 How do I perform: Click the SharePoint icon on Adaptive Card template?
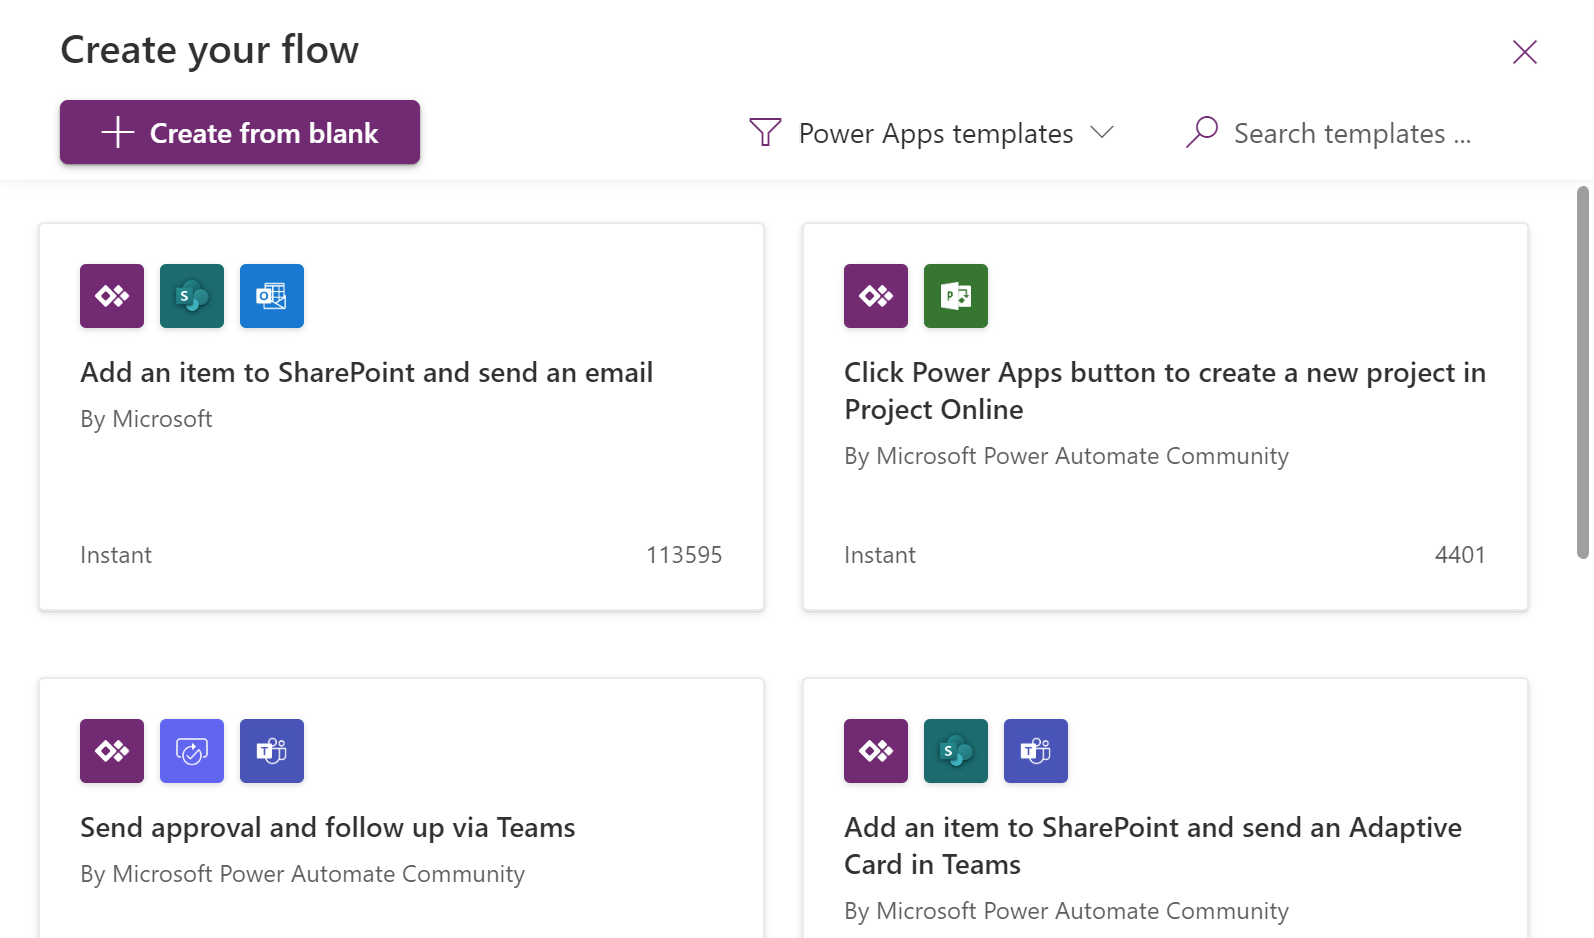pos(956,751)
